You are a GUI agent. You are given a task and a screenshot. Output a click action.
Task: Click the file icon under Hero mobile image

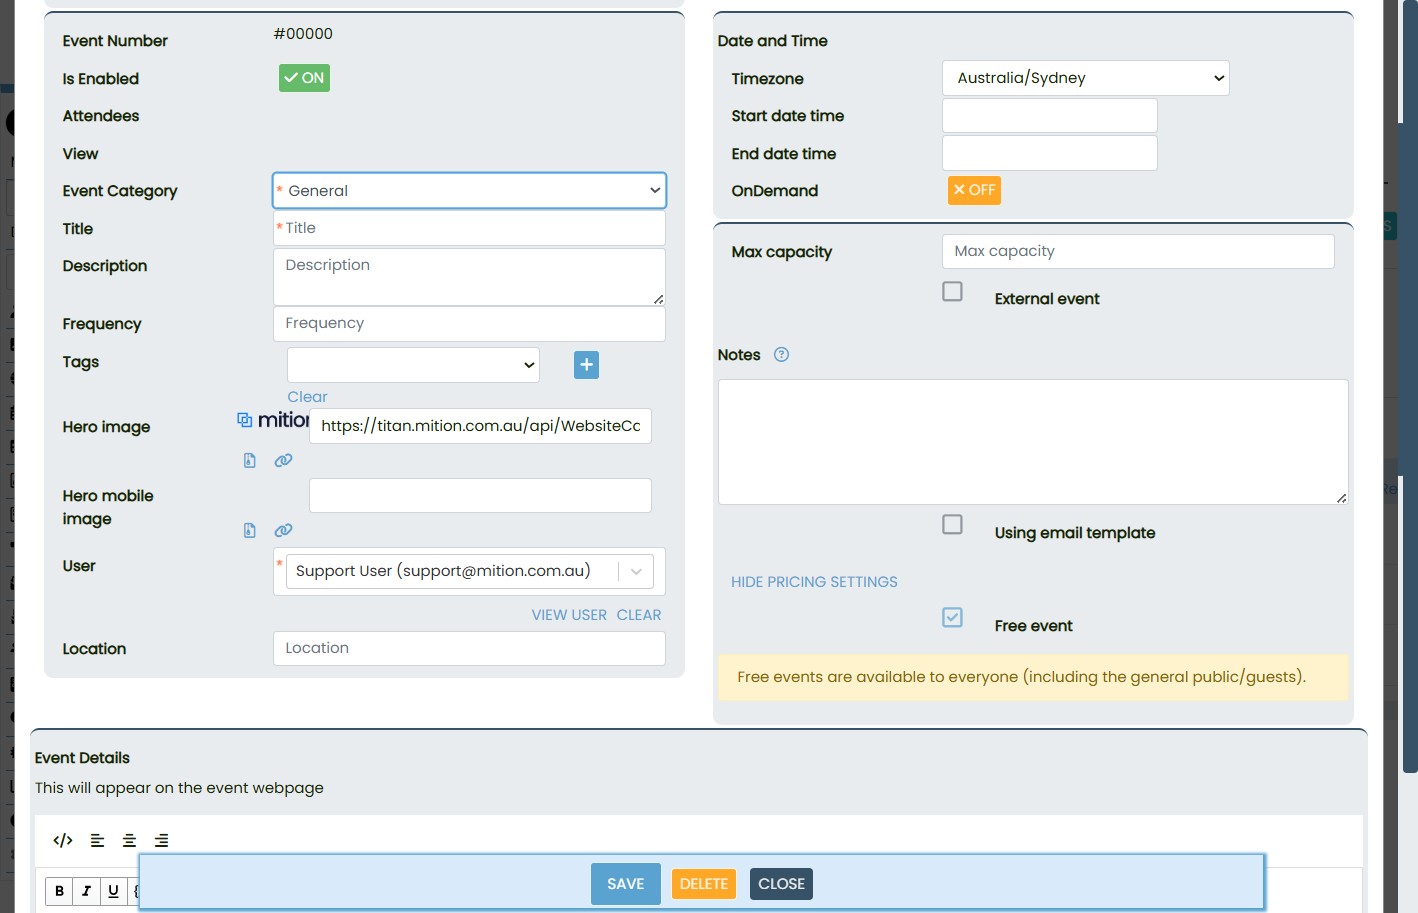pyautogui.click(x=250, y=530)
